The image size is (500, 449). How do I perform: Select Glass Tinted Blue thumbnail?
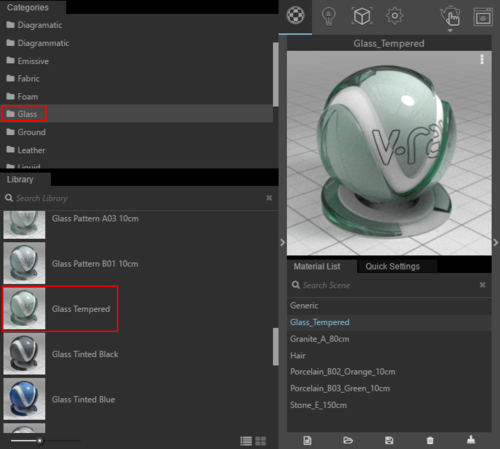point(24,399)
